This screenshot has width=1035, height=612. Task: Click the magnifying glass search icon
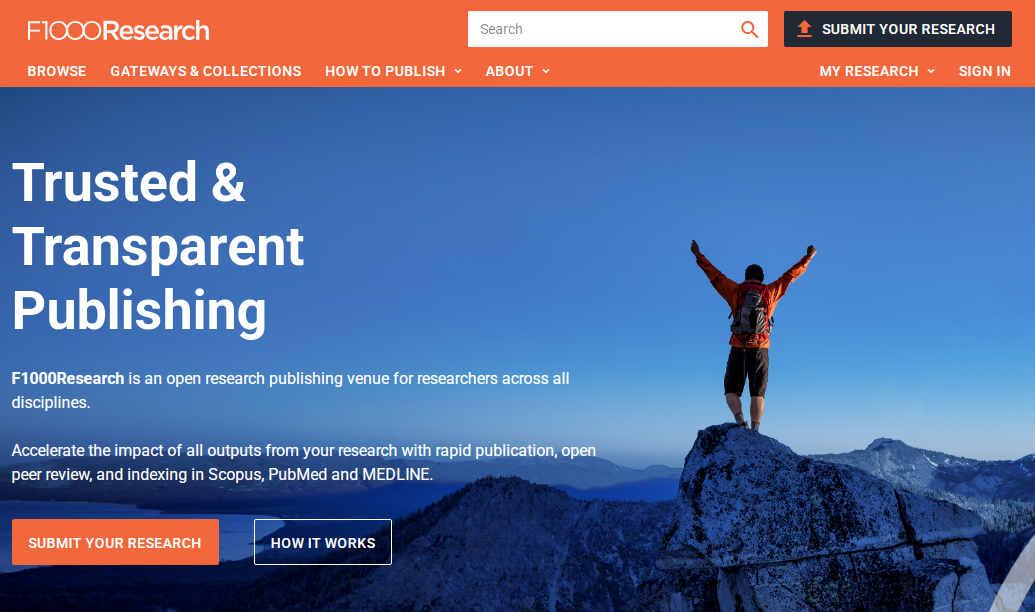coord(749,29)
